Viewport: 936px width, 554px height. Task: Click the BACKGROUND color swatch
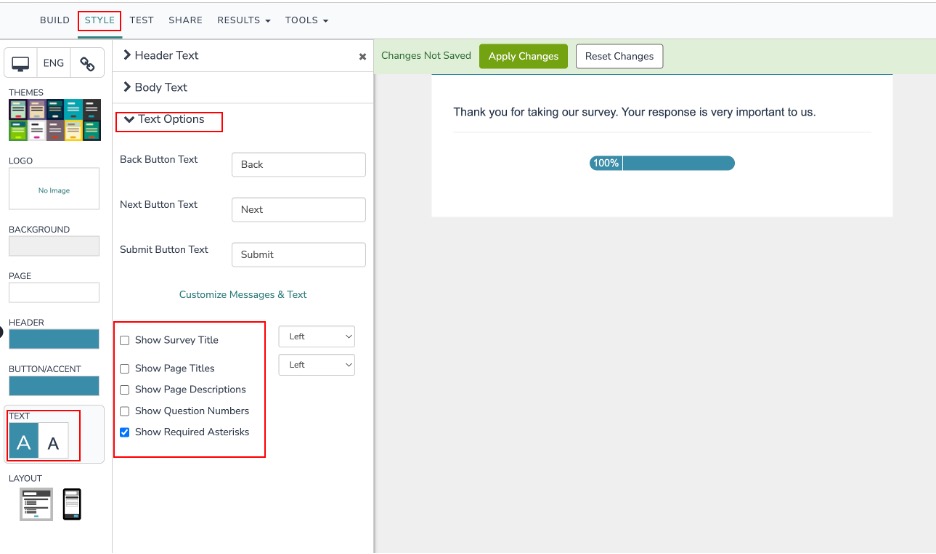pos(54,246)
